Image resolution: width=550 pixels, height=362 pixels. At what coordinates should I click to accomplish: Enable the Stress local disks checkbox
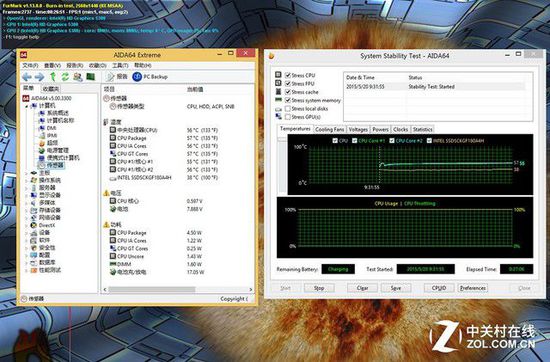click(x=288, y=109)
